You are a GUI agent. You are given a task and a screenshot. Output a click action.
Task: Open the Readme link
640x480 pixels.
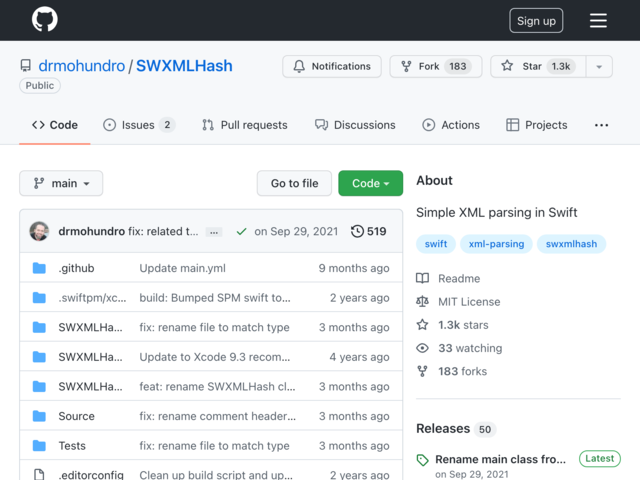(x=459, y=278)
